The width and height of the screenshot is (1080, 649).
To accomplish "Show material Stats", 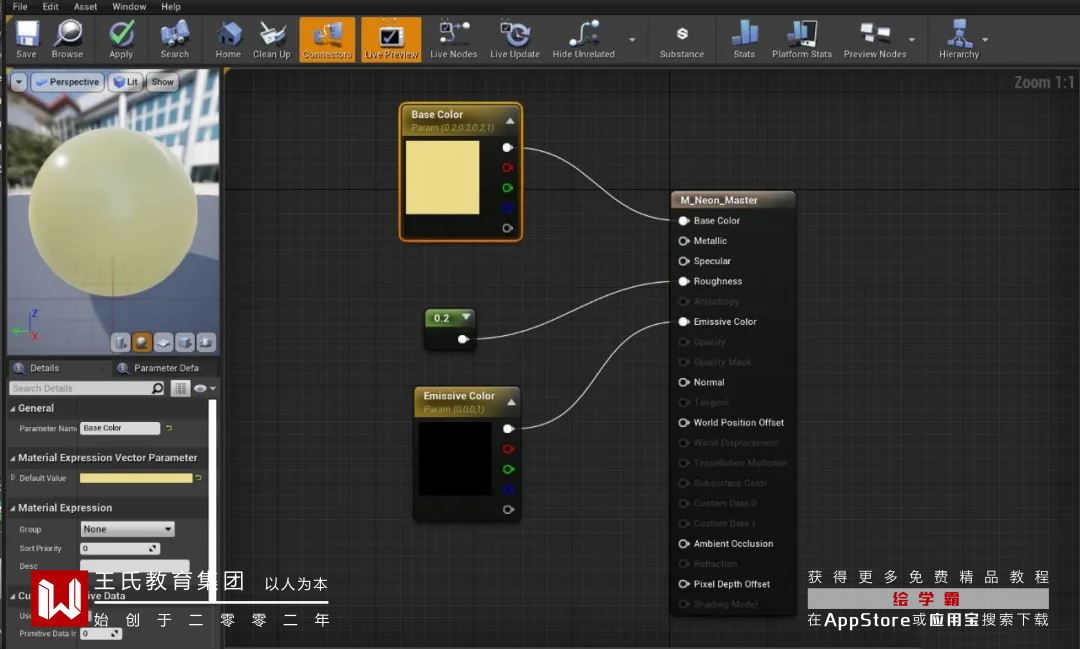I will click(744, 39).
